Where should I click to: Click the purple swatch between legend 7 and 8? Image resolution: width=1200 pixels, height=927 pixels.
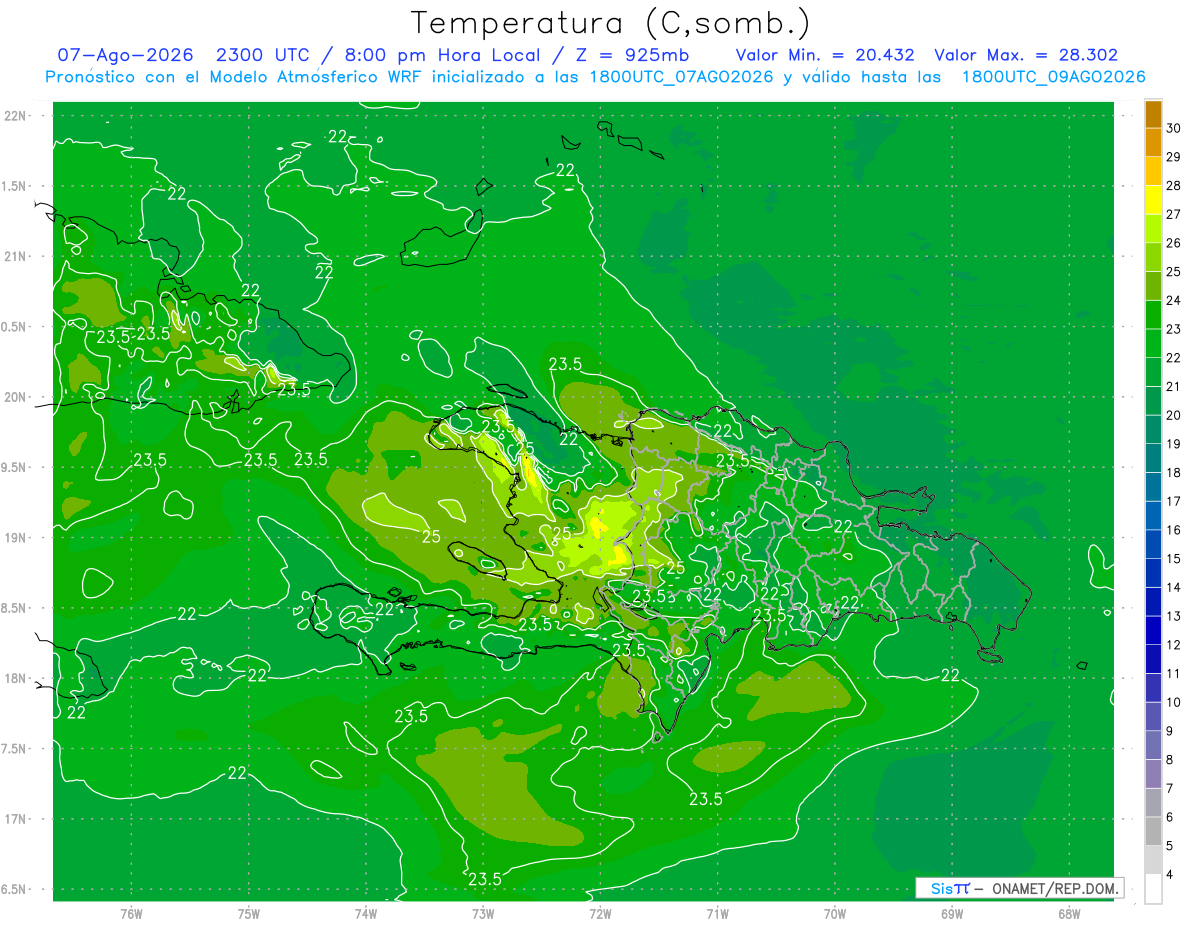coord(1153,774)
